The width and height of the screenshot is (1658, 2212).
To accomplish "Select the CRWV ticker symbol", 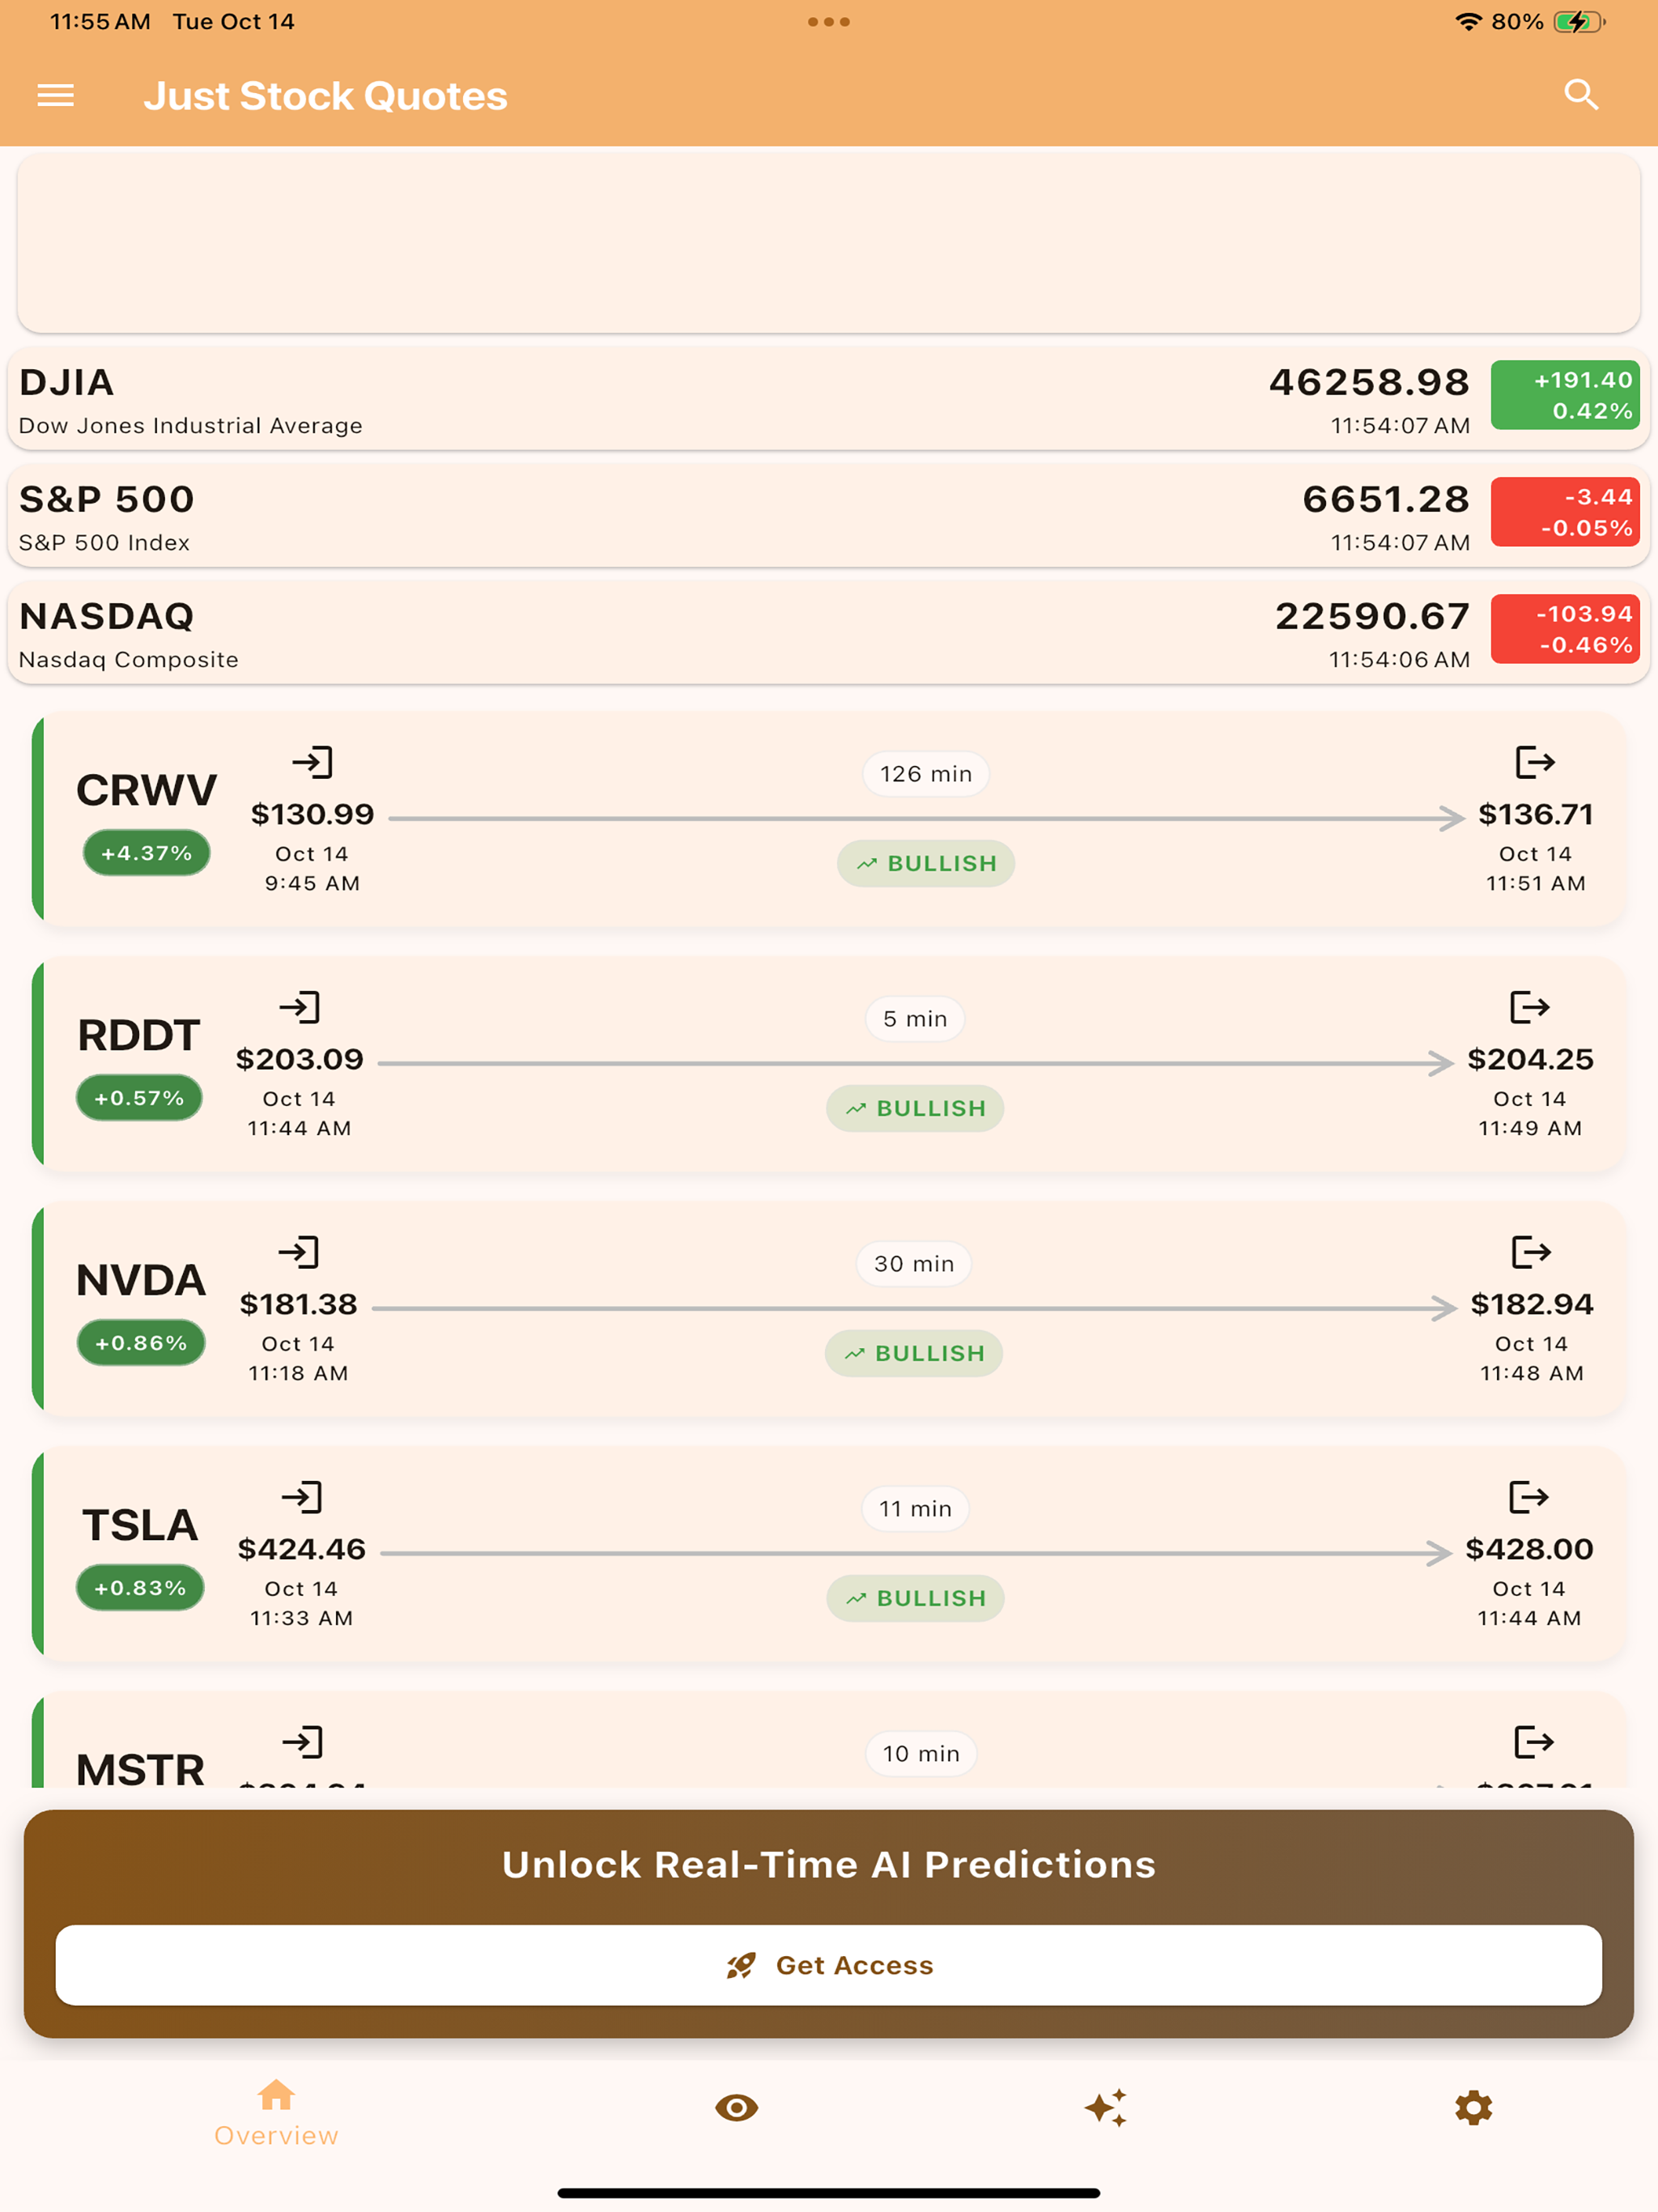I will tap(147, 790).
